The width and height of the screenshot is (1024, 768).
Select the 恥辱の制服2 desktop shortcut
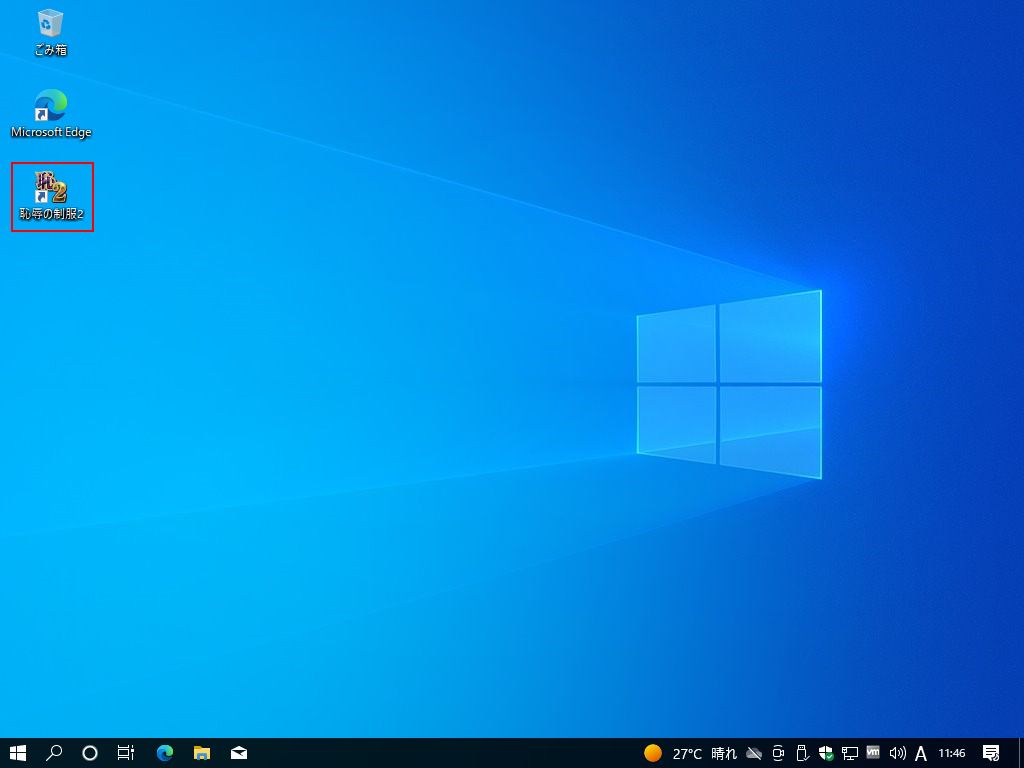52,196
